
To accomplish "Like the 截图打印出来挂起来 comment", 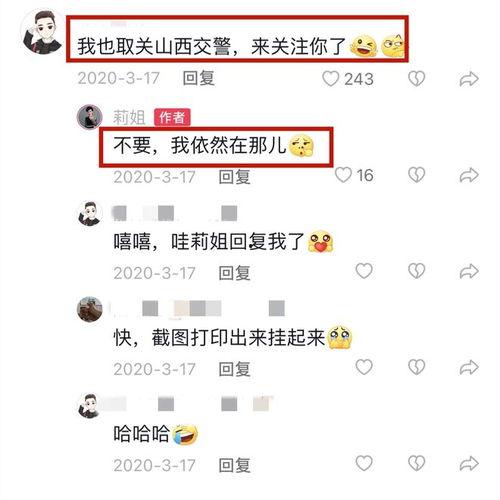I will click(364, 367).
